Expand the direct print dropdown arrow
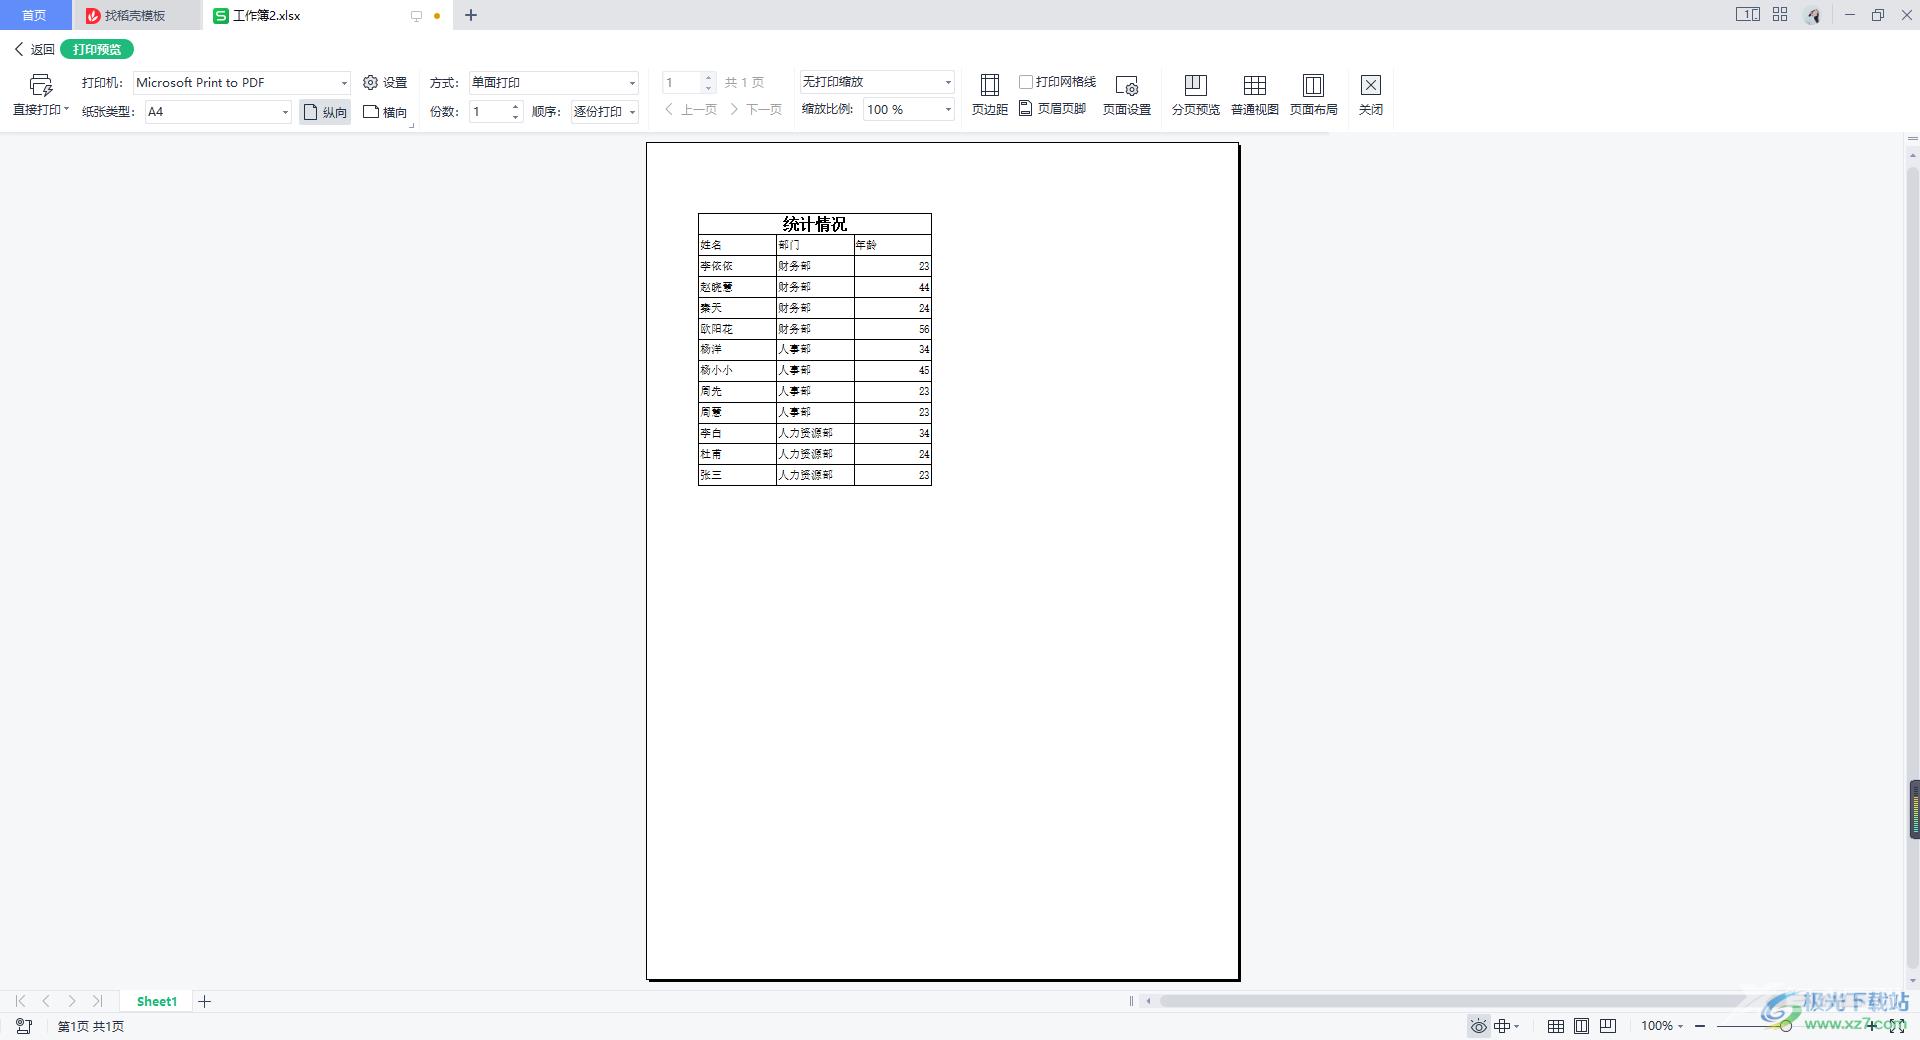Image resolution: width=1920 pixels, height=1040 pixels. (x=66, y=110)
